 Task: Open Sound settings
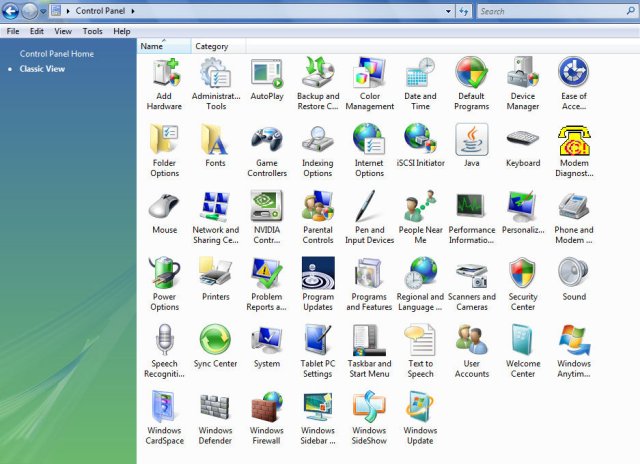point(574,280)
